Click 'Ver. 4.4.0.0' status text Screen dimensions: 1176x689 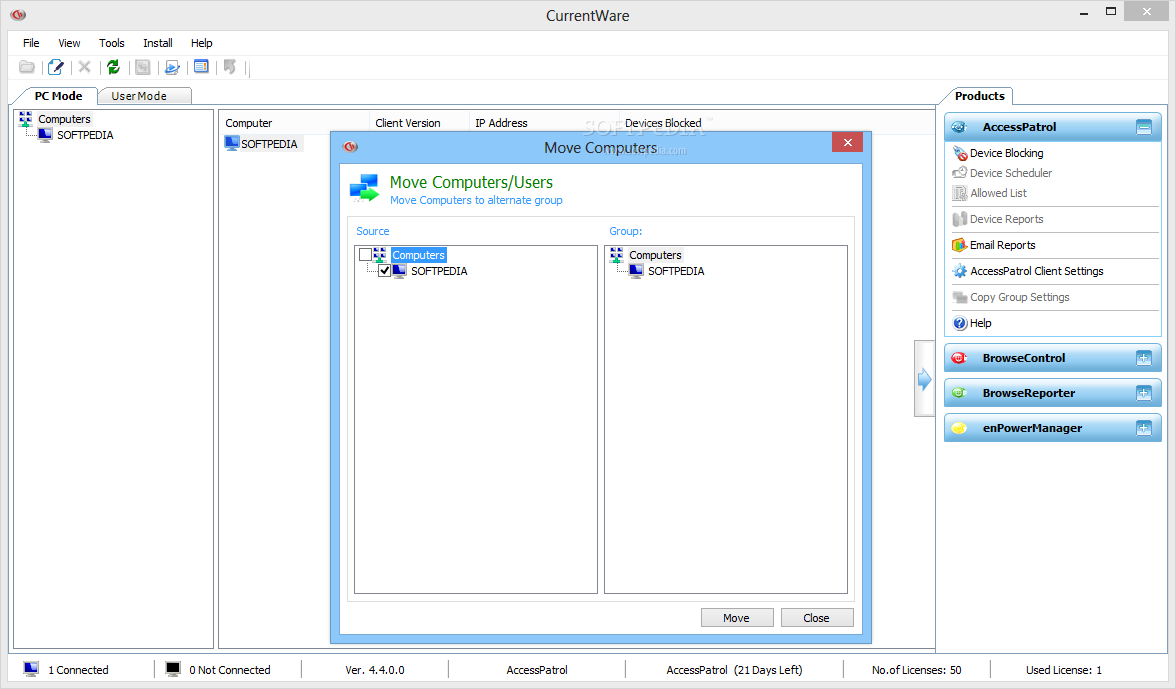pyautogui.click(x=374, y=670)
